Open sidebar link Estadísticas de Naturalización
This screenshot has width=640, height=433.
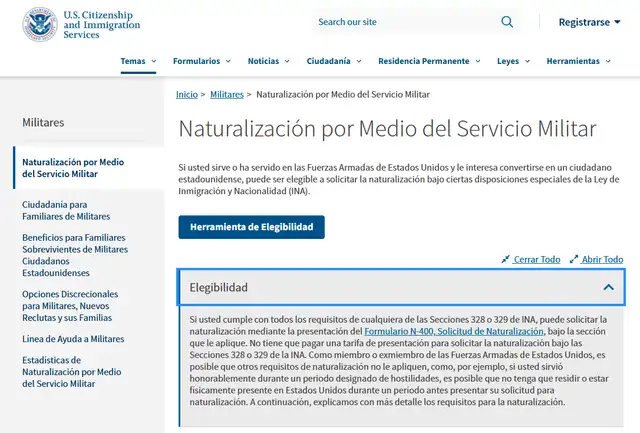(x=72, y=372)
